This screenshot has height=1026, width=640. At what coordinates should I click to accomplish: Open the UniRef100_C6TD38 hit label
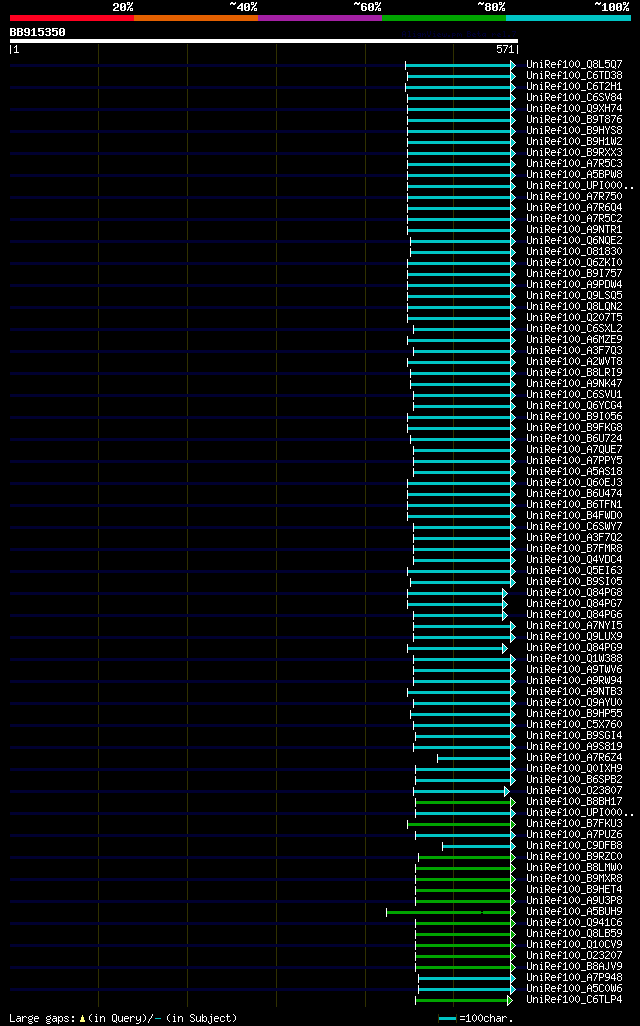[x=575, y=76]
